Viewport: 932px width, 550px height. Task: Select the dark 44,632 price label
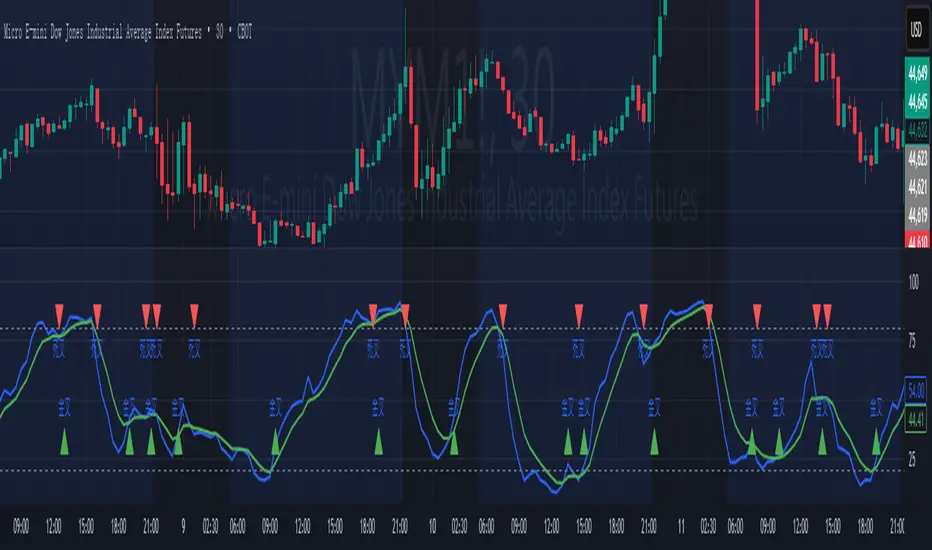[x=918, y=130]
